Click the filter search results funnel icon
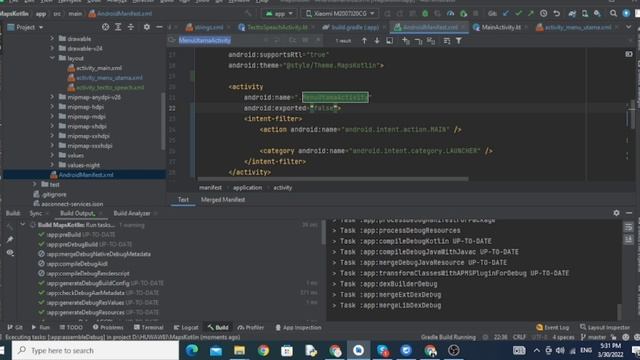640x360 pixels. point(459,40)
